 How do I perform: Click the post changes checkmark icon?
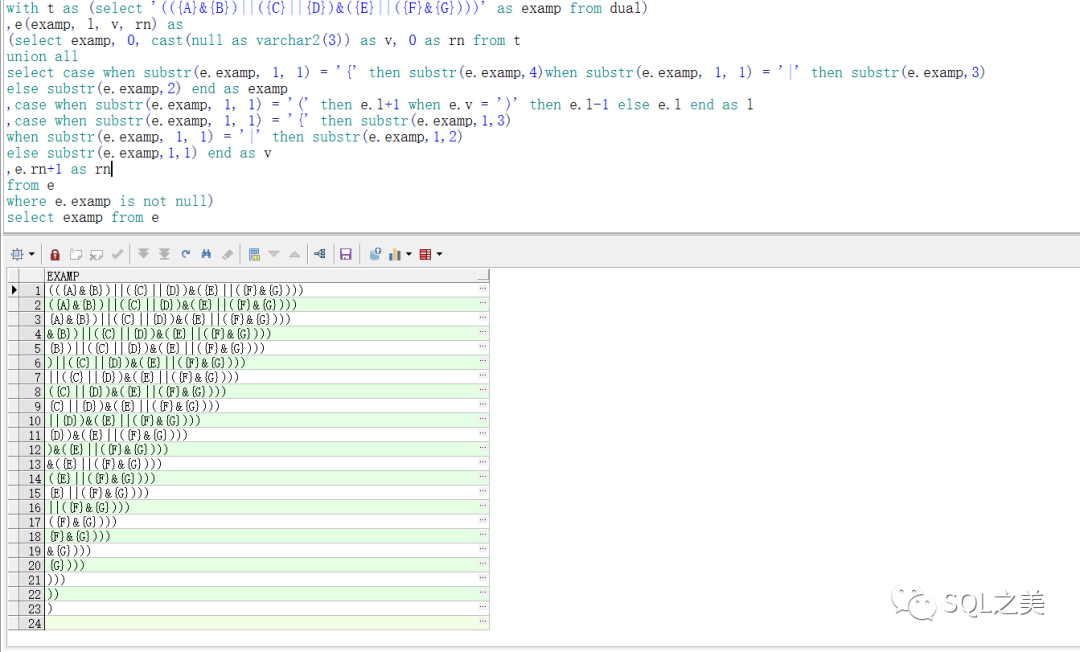pos(117,254)
